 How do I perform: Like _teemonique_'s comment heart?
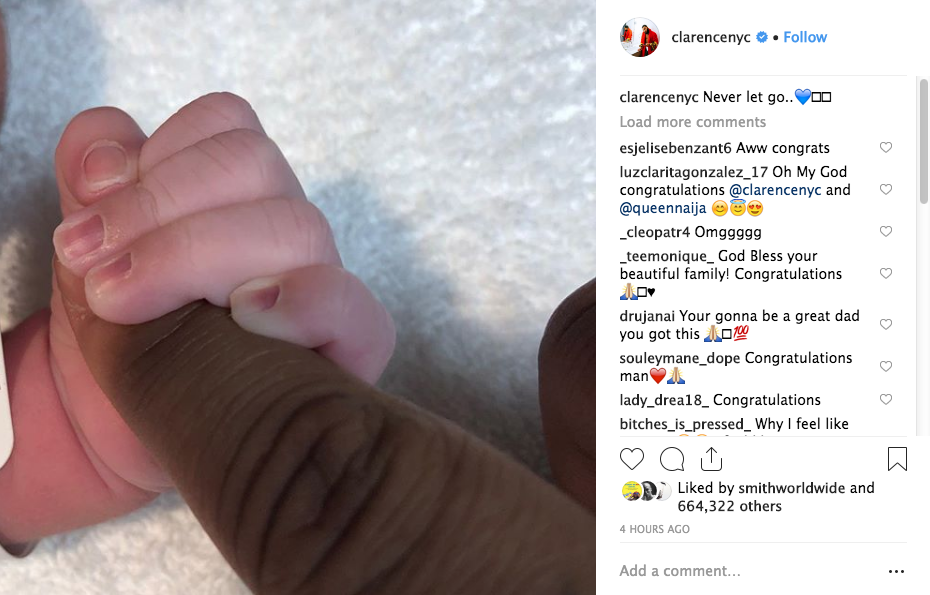886,273
